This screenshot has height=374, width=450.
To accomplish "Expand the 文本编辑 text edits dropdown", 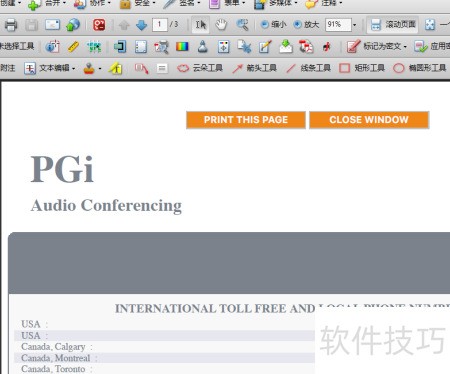I will point(74,69).
